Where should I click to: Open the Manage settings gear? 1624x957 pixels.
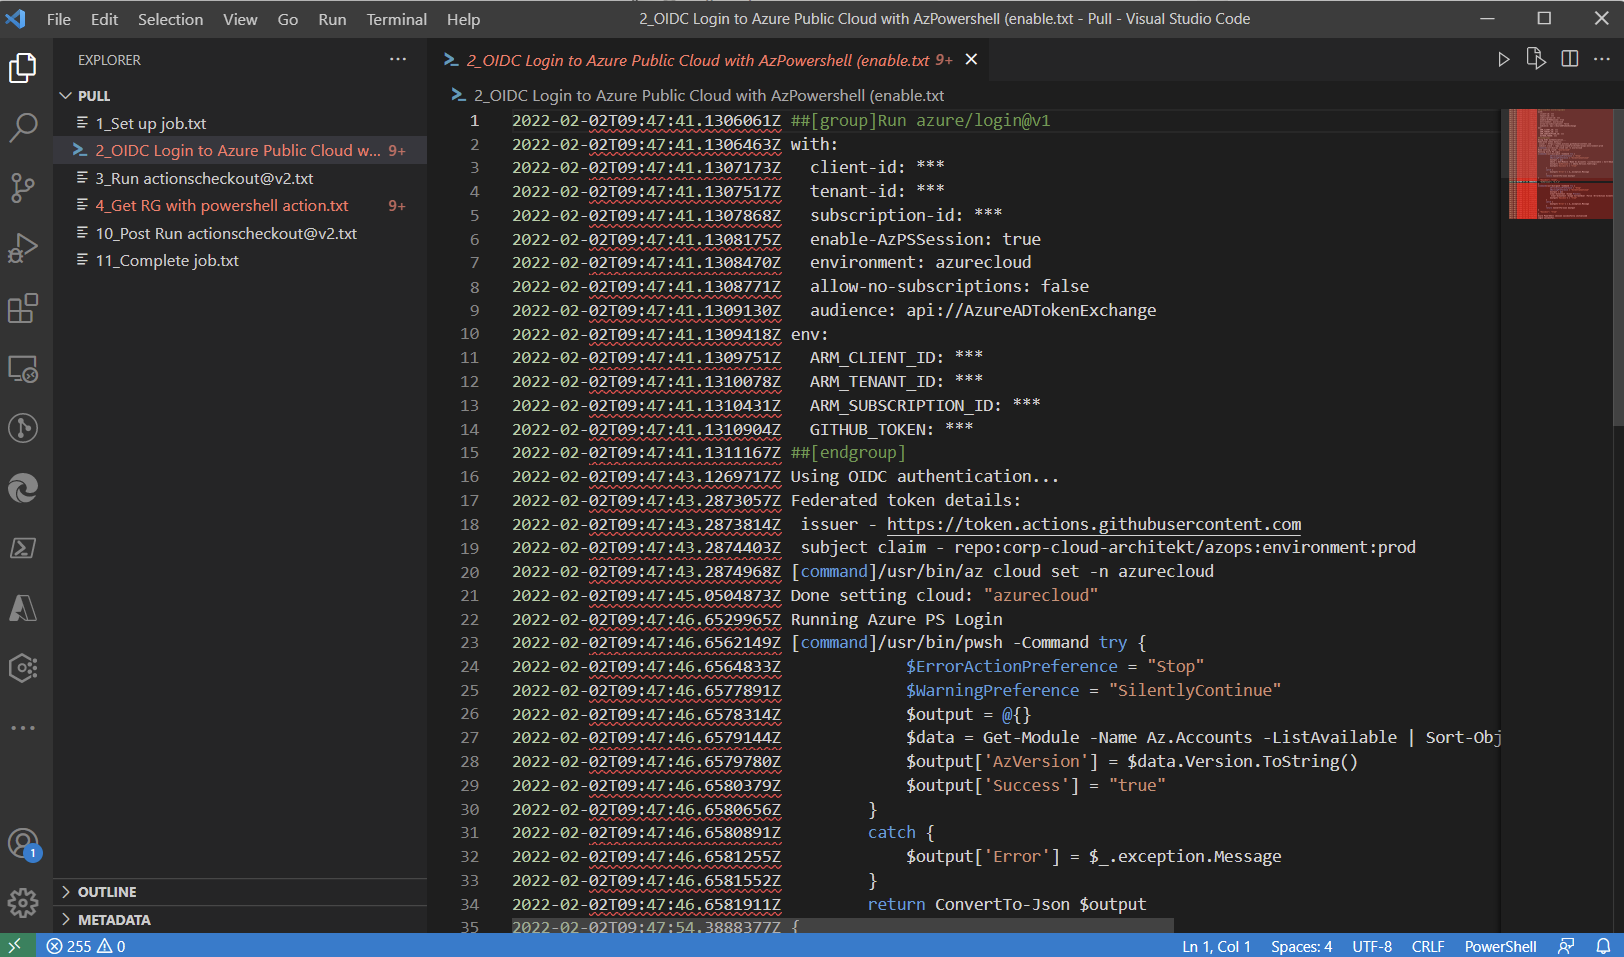[23, 903]
